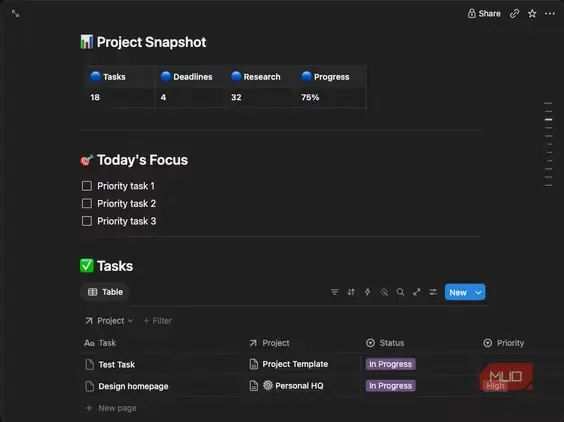Click the Priority column header
The image size is (564, 422).
pyautogui.click(x=504, y=343)
